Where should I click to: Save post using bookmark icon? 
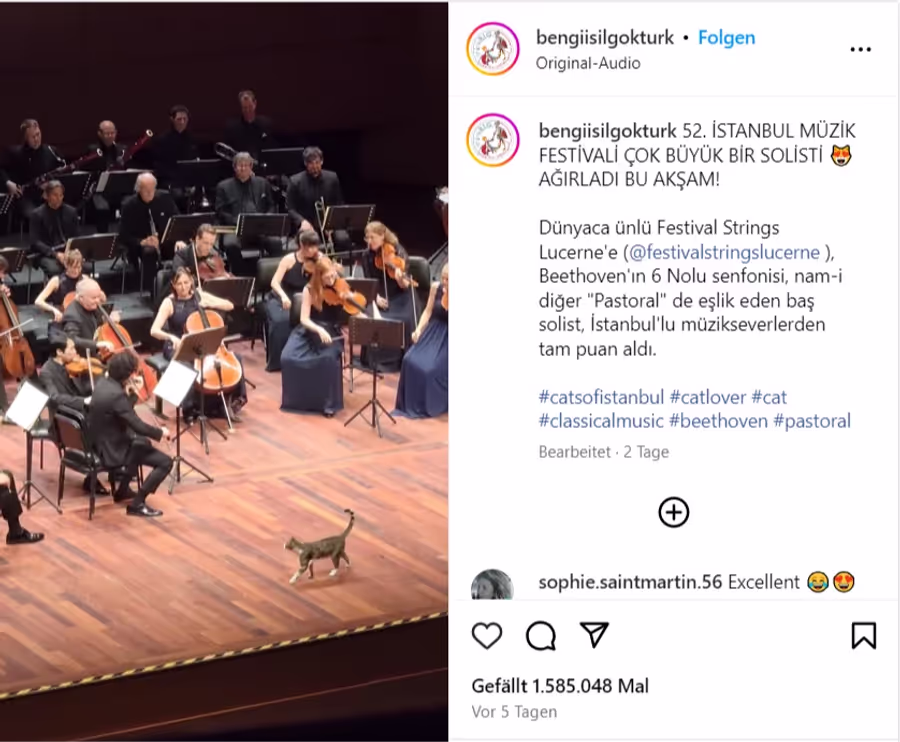point(864,636)
